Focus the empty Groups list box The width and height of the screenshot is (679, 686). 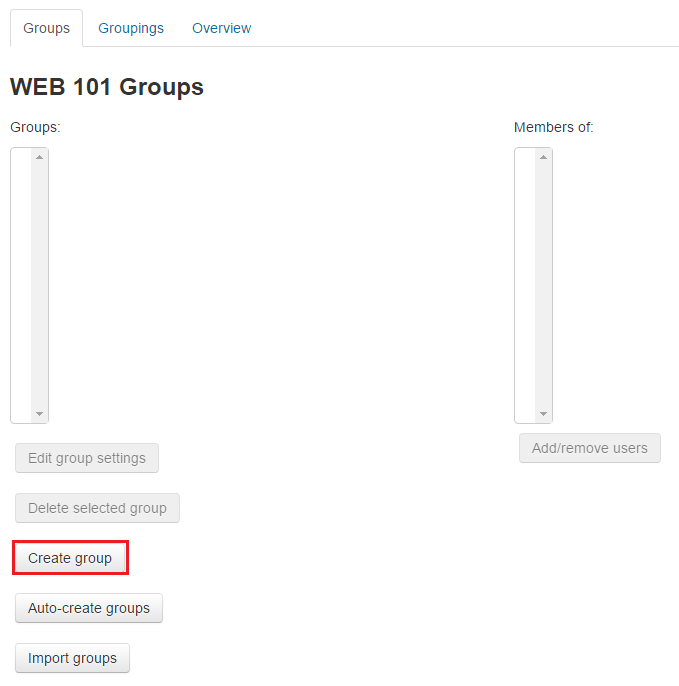(21, 285)
